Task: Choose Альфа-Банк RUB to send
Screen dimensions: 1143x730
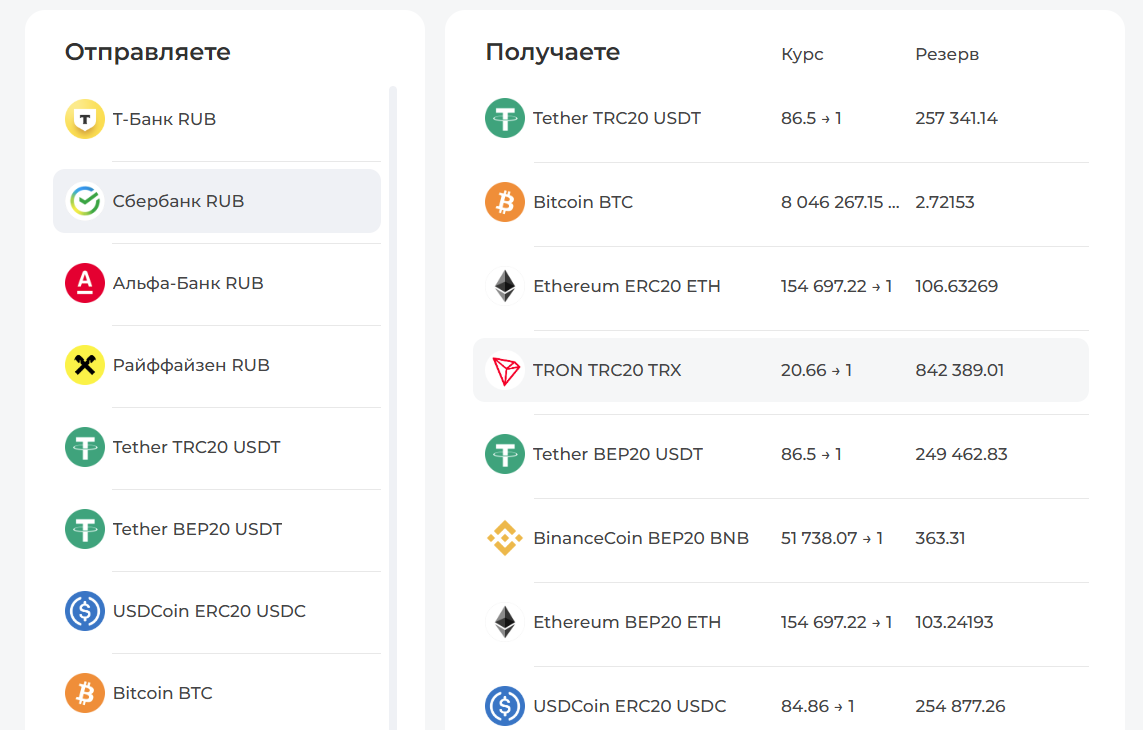Action: (217, 283)
